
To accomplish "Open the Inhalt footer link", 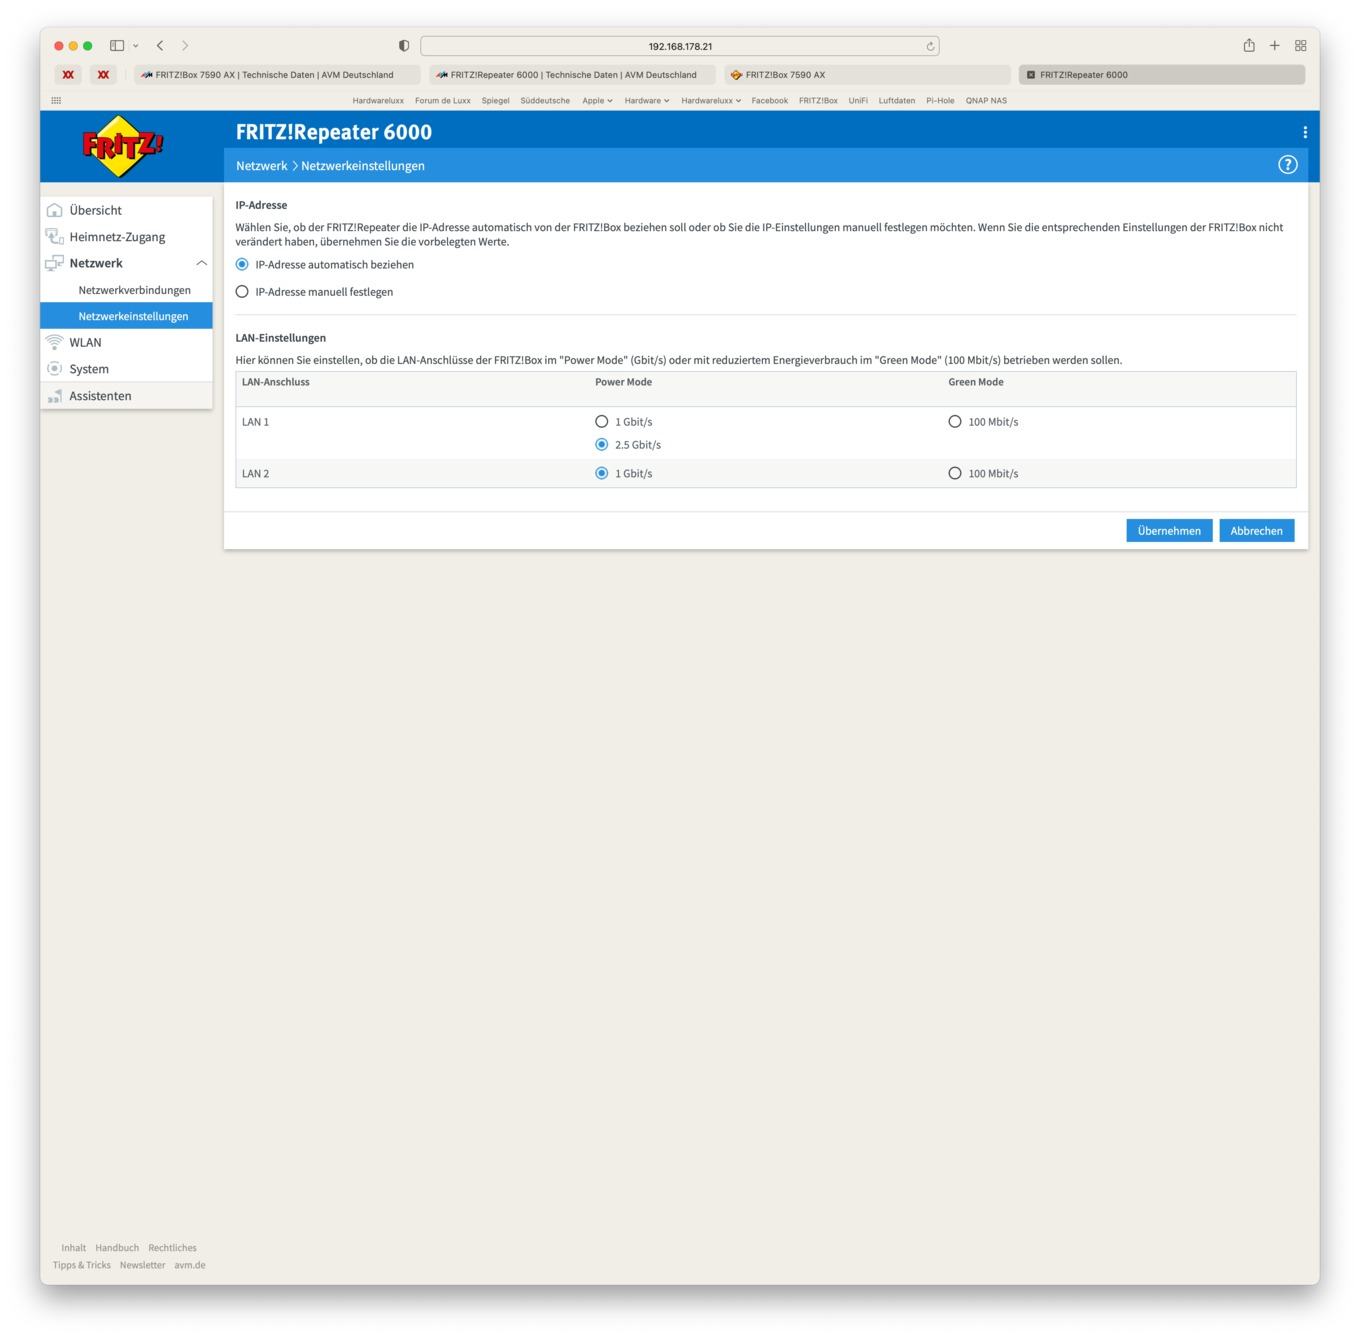I will click(73, 1248).
